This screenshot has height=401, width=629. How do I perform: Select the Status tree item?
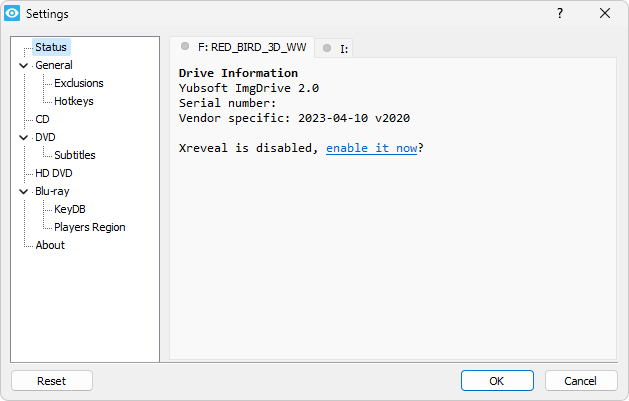pyautogui.click(x=51, y=47)
